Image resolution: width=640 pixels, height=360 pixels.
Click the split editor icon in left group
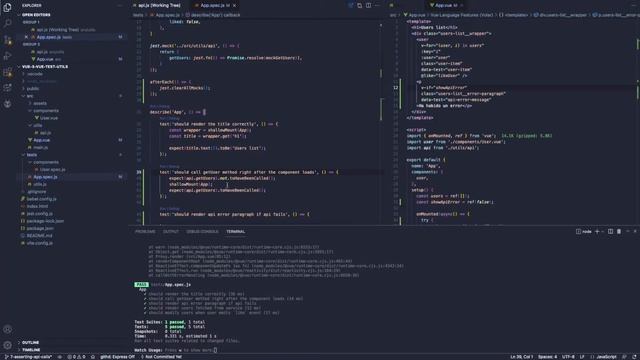click(368, 5)
